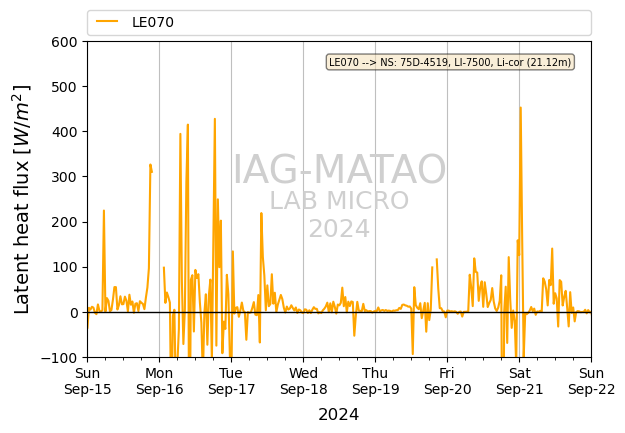Click the 'Tue Sep-17' x-axis label
The height and width of the screenshot is (433, 625).
[232, 381]
